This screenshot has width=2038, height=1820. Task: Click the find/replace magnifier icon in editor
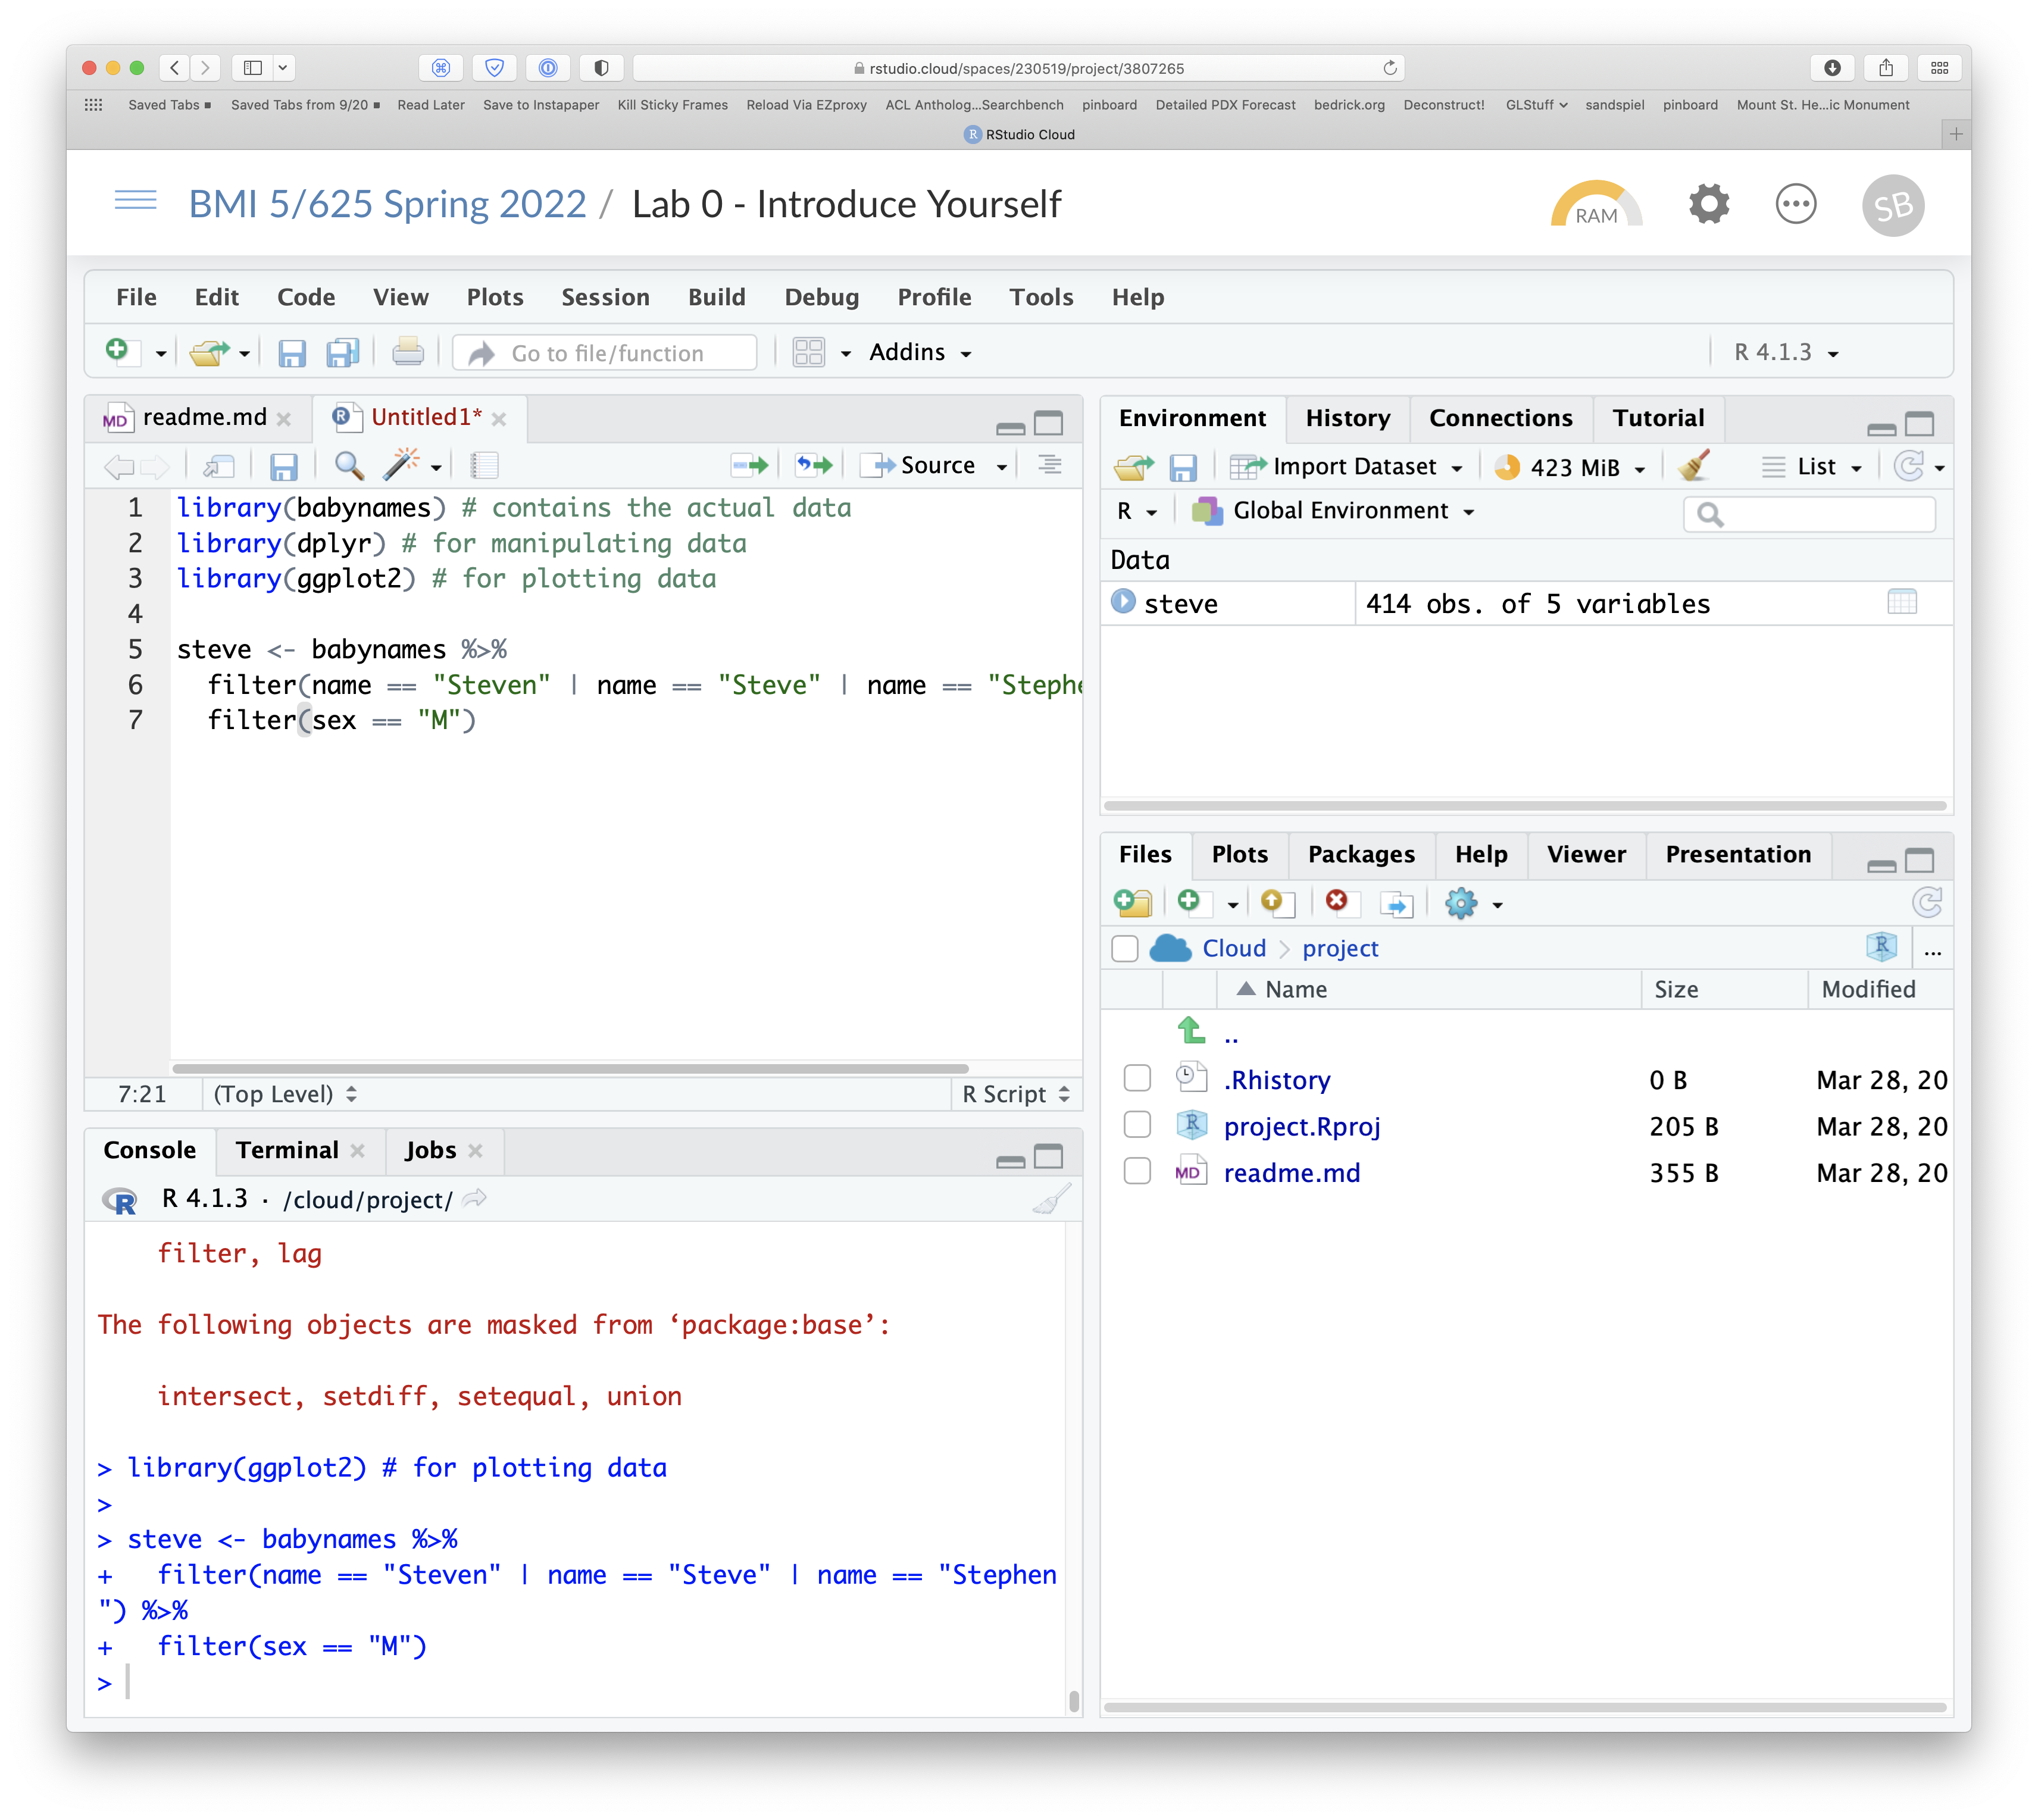pos(348,465)
